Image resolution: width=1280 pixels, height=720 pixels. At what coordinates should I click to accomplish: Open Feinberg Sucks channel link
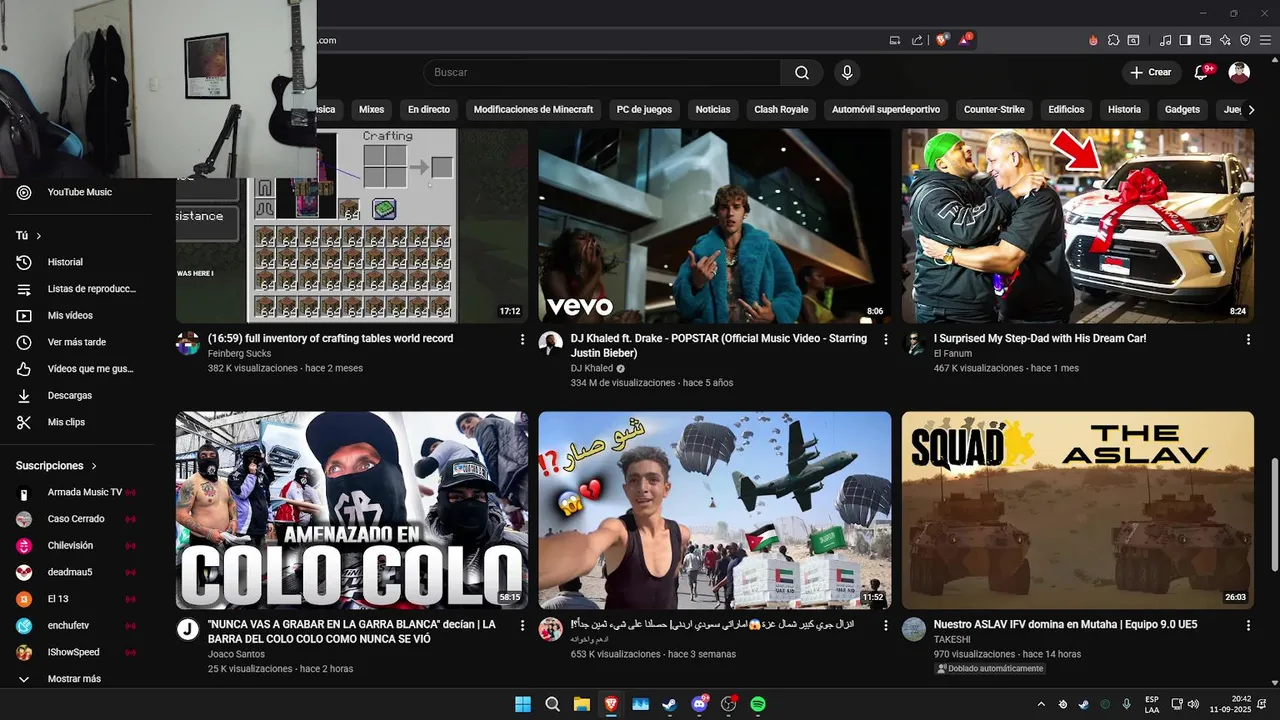pyautogui.click(x=239, y=354)
